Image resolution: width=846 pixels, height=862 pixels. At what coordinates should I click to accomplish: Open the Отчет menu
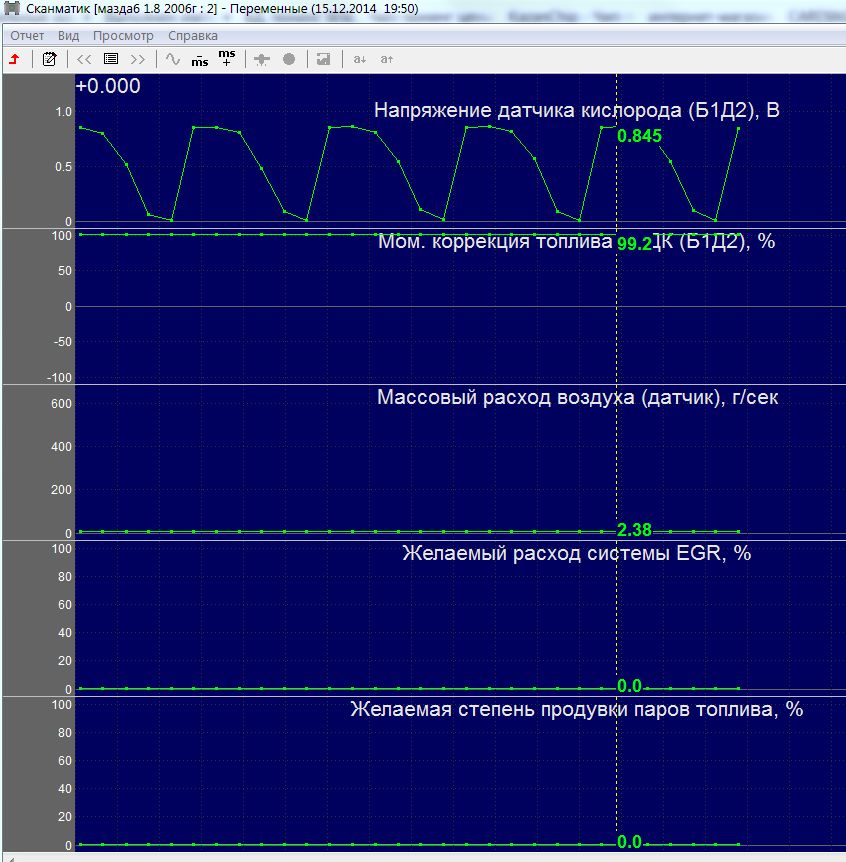[x=27, y=35]
